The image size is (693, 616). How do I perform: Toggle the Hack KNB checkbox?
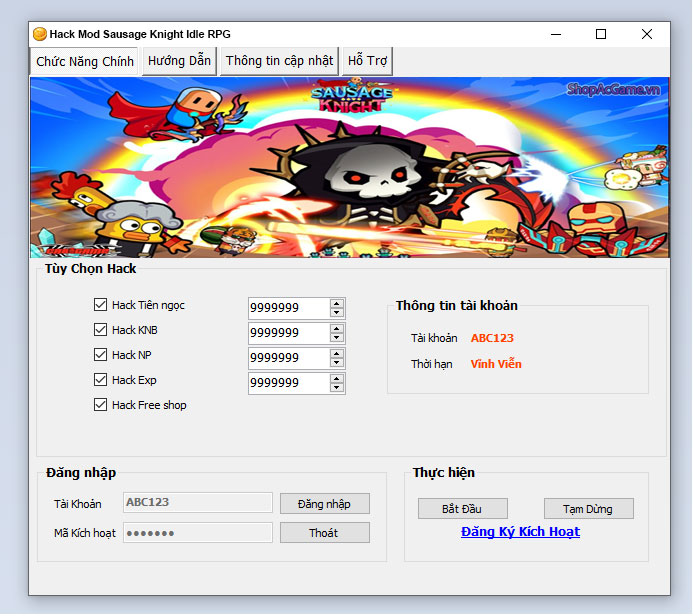click(x=100, y=330)
